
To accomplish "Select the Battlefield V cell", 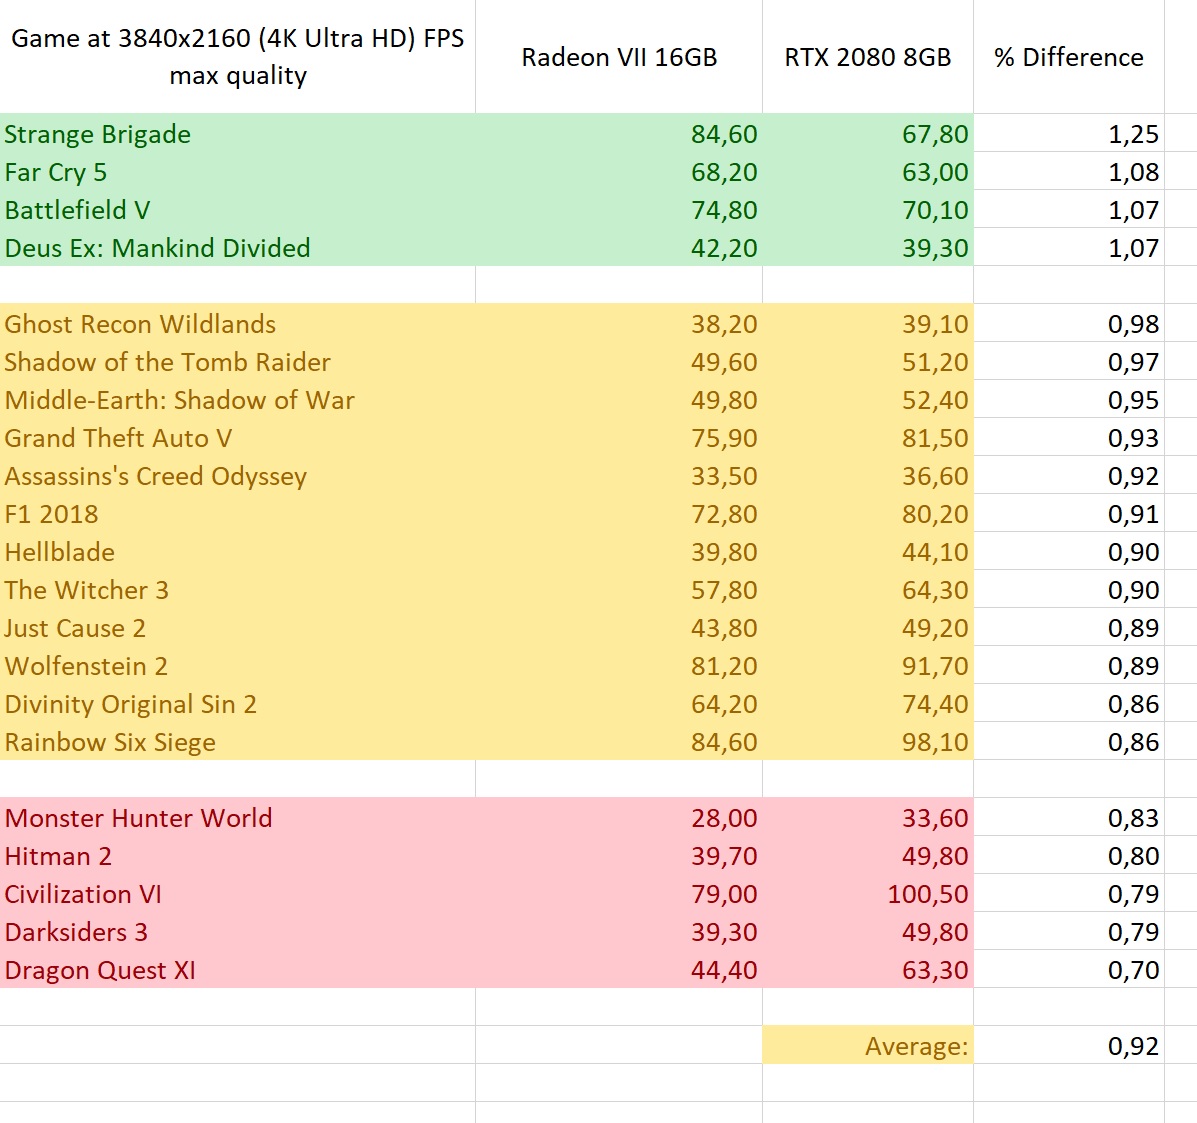I will click(x=237, y=209).
